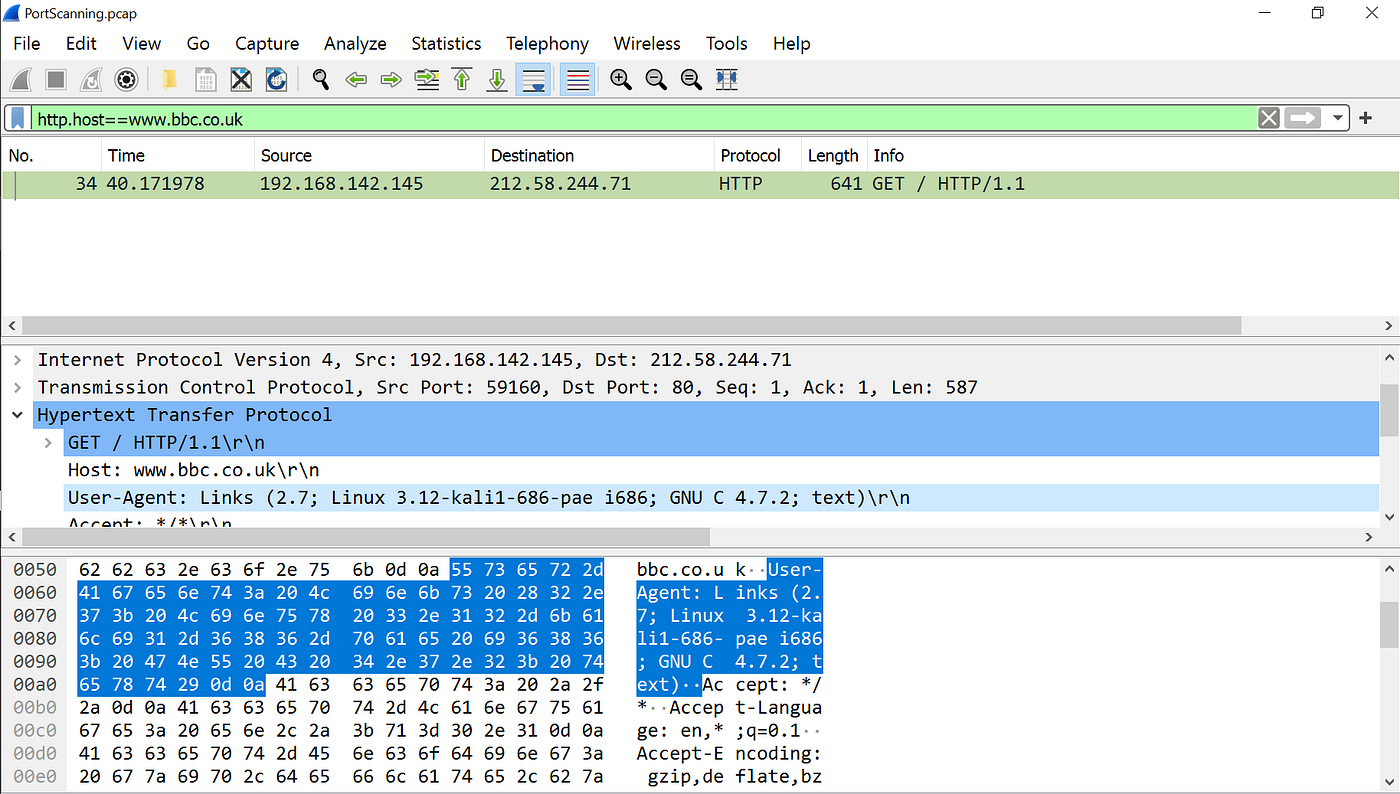This screenshot has width=1400, height=794.
Task: Sort packets by Info column header
Action: tap(1132, 156)
